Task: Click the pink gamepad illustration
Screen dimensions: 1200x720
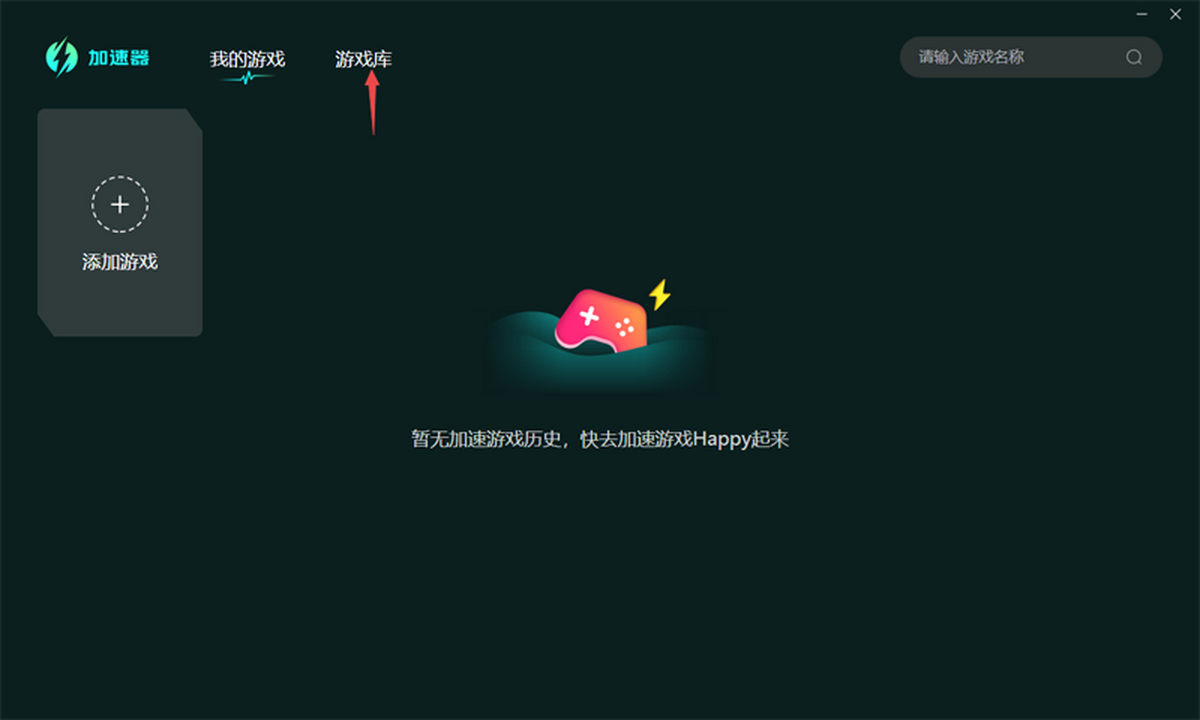Action: (601, 320)
